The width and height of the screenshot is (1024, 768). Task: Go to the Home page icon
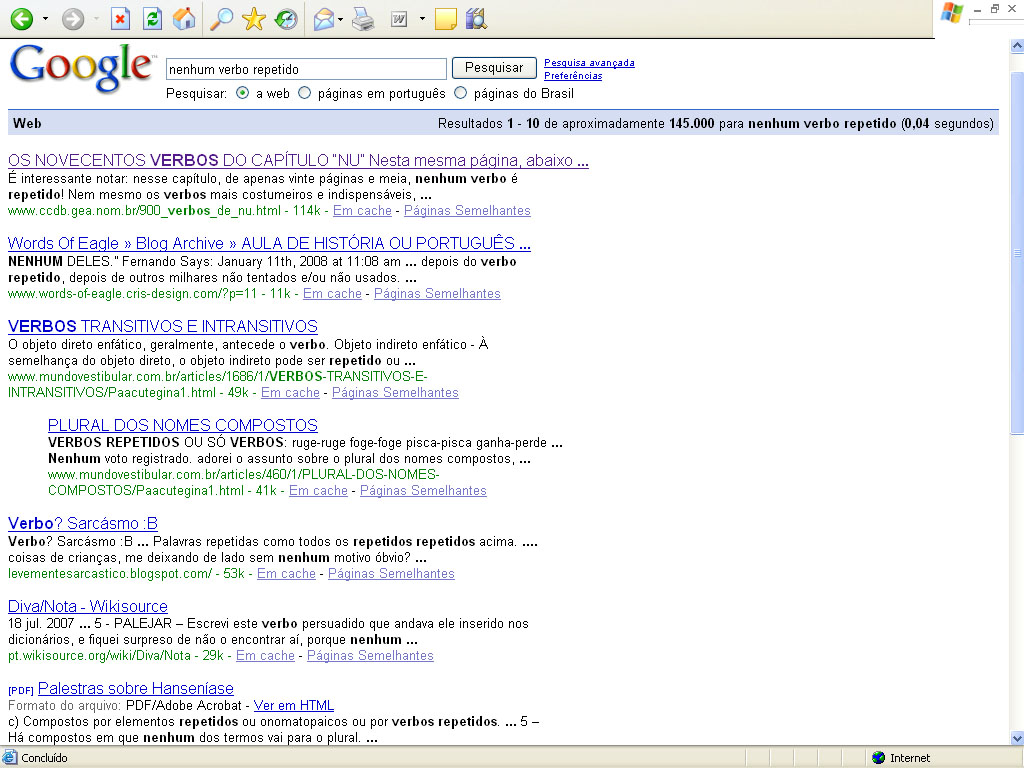click(183, 19)
